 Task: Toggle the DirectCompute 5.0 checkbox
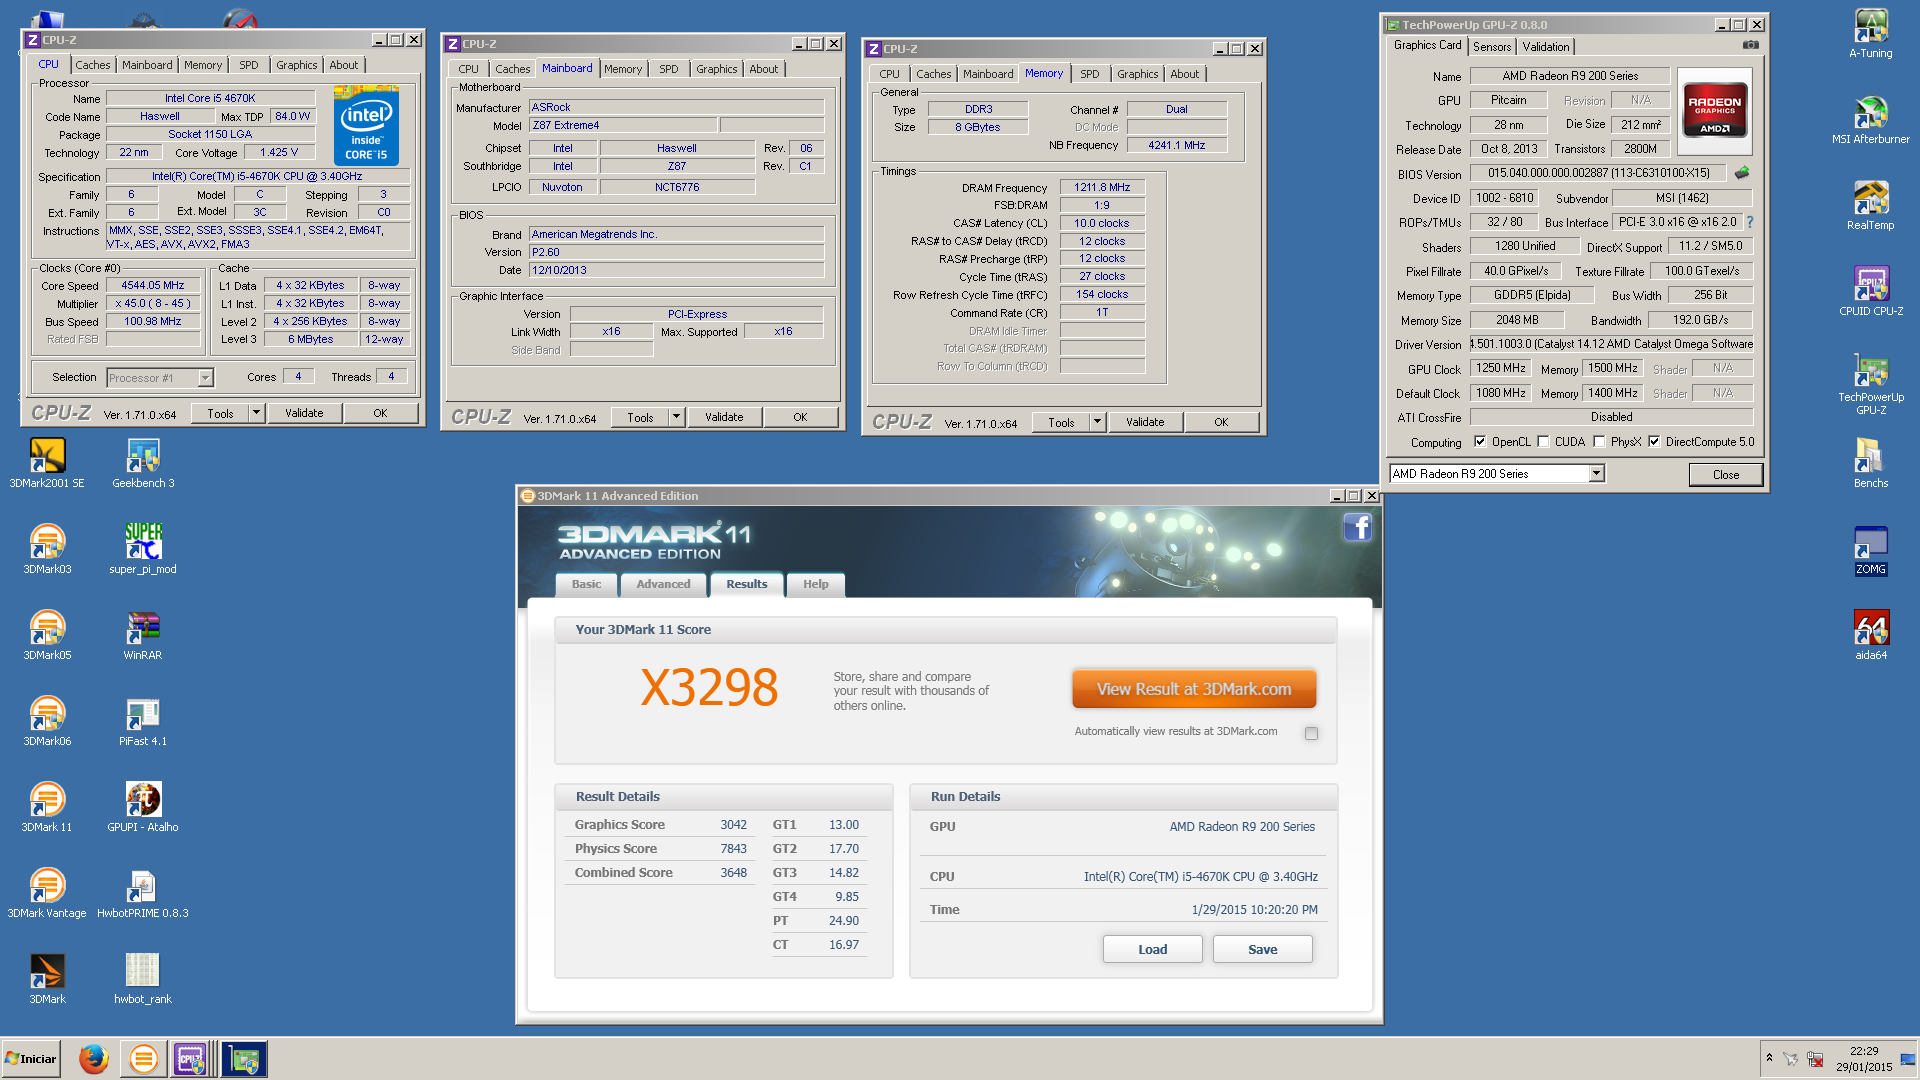click(x=1654, y=441)
